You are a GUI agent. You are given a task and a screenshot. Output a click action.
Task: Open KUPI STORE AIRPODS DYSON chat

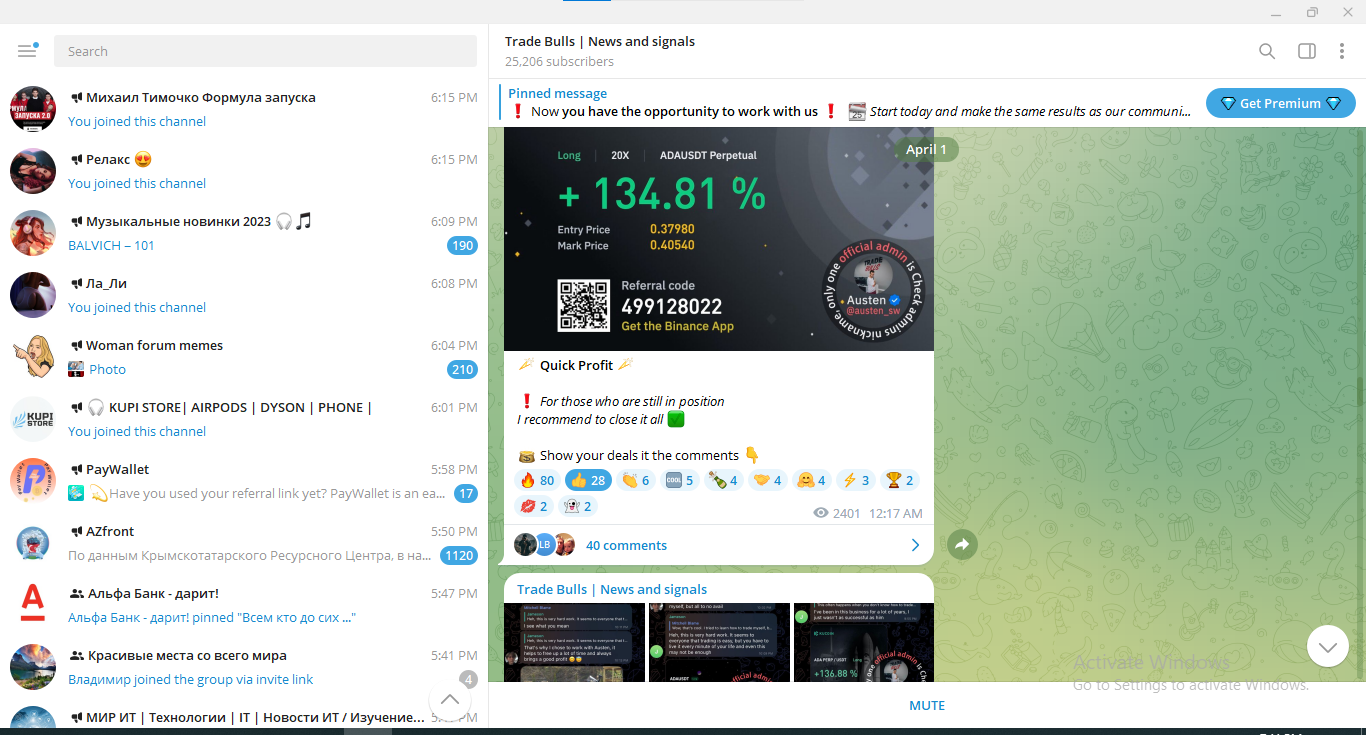244,419
